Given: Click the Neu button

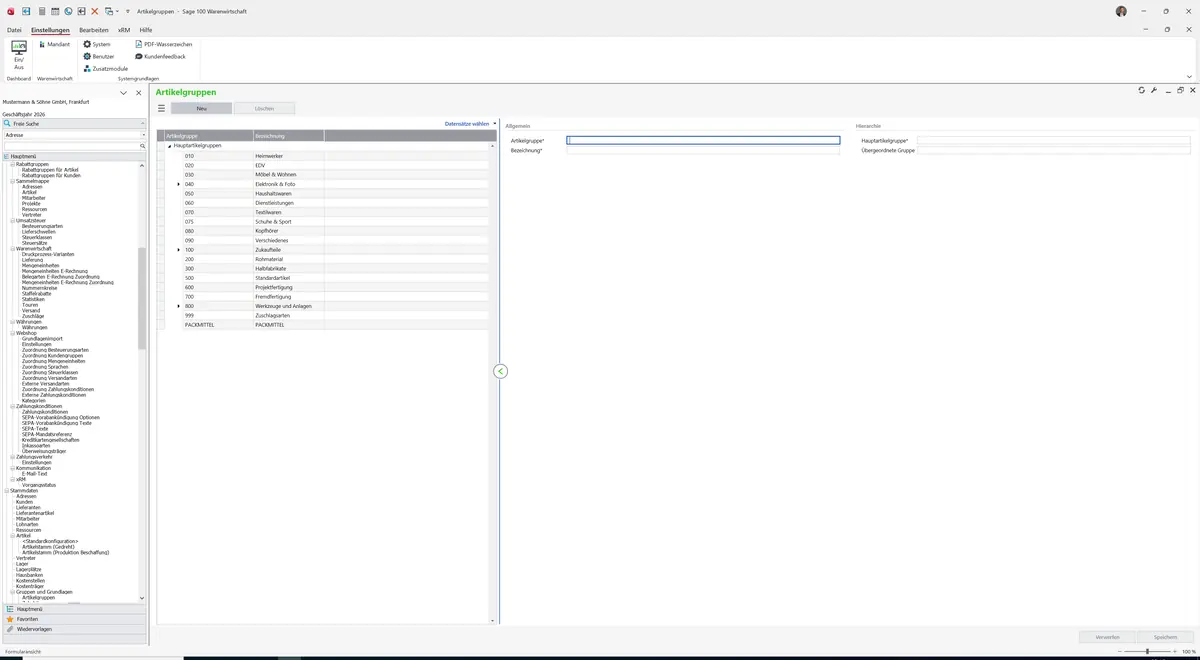Looking at the screenshot, I should (201, 108).
